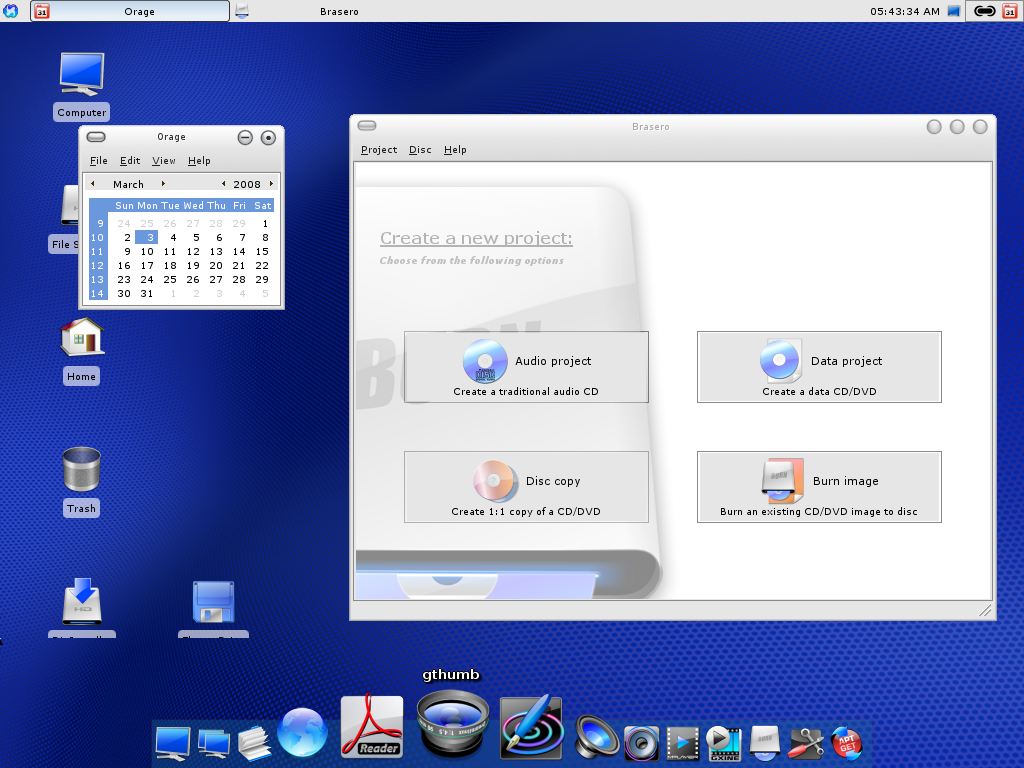Go to previous year before 2008 in Orage
Screen dimensions: 1024x768
[x=223, y=184]
